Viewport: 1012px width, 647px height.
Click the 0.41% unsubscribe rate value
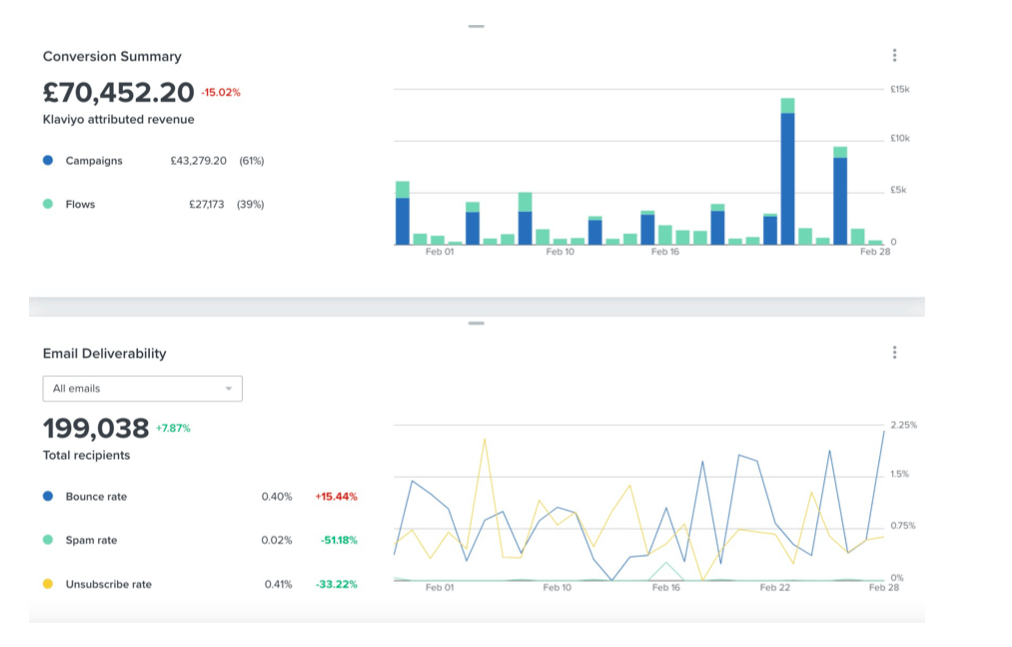point(278,584)
